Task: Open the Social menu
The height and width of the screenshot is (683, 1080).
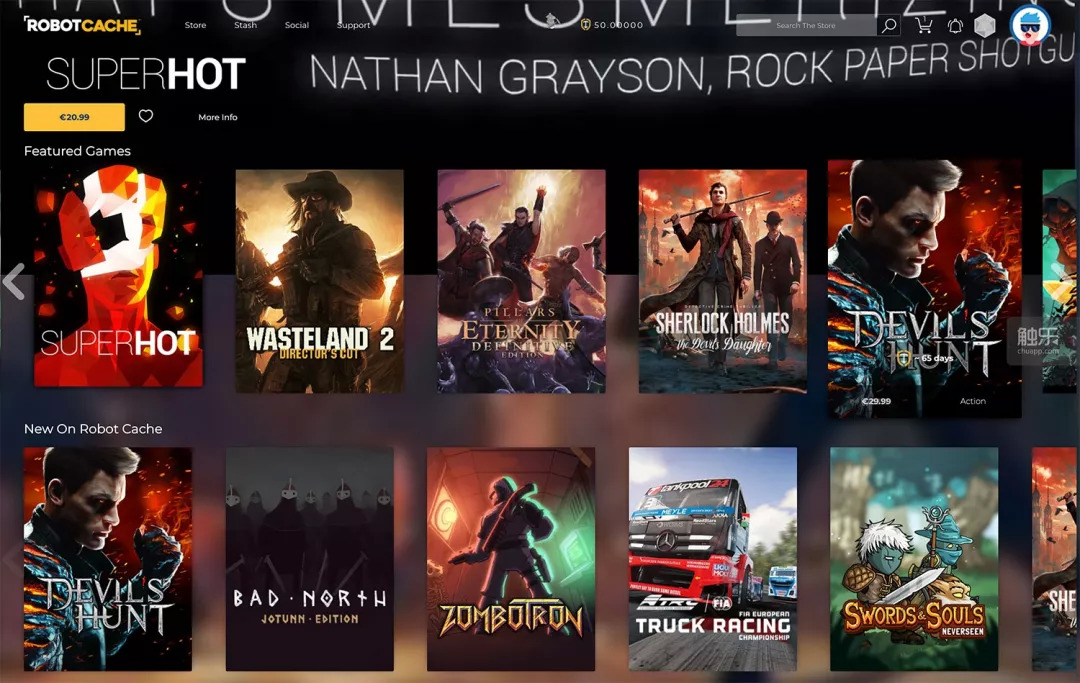Action: pyautogui.click(x=297, y=25)
